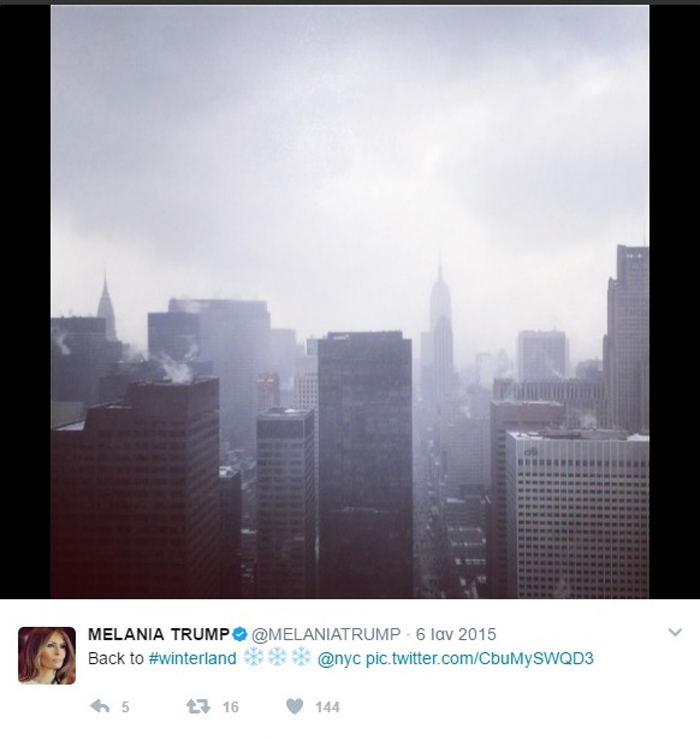
Task: Open the pic.twitter.com/CbuMySWQD3 link
Action: [480, 658]
